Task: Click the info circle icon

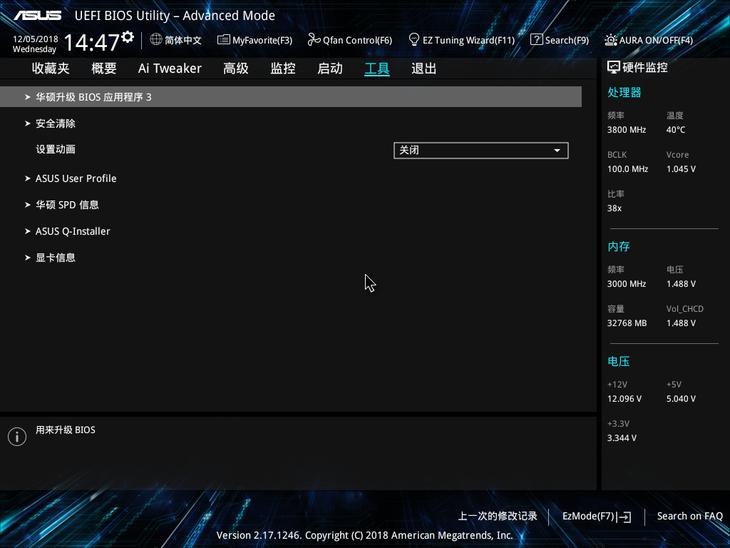Action: click(17, 437)
